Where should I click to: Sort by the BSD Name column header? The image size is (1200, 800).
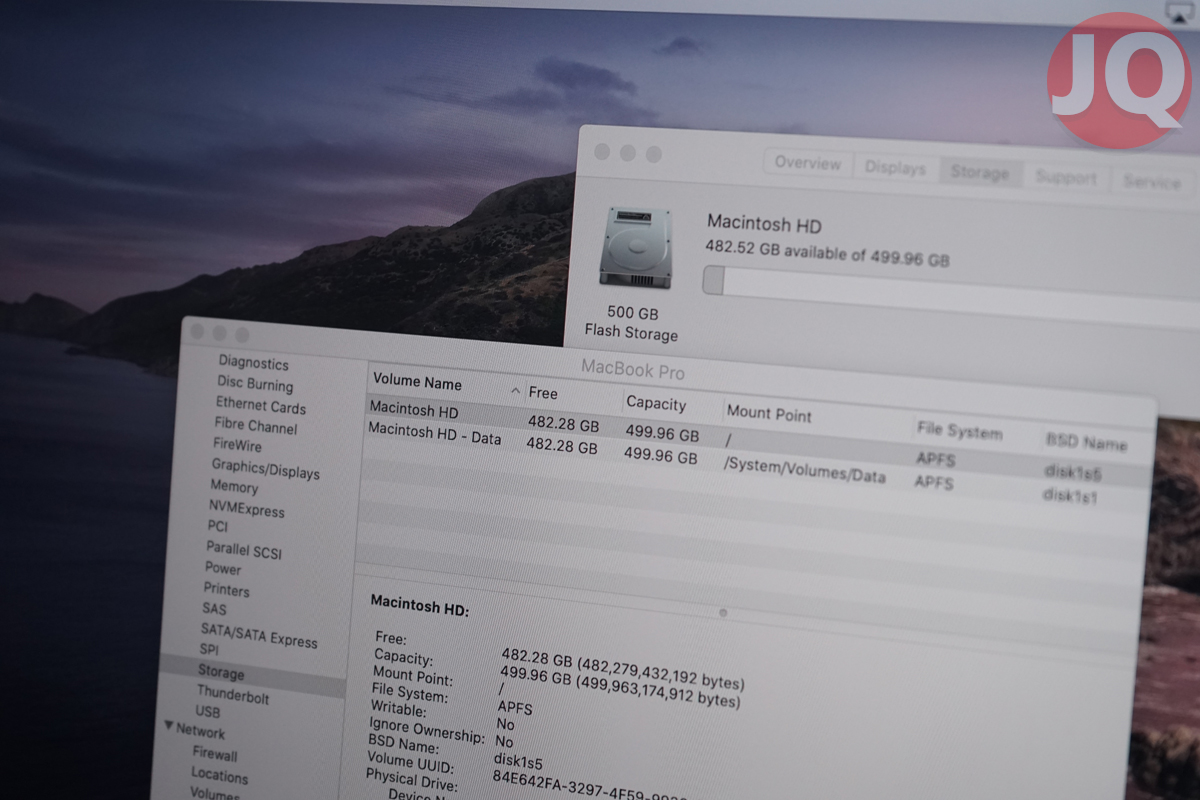[x=1086, y=441]
